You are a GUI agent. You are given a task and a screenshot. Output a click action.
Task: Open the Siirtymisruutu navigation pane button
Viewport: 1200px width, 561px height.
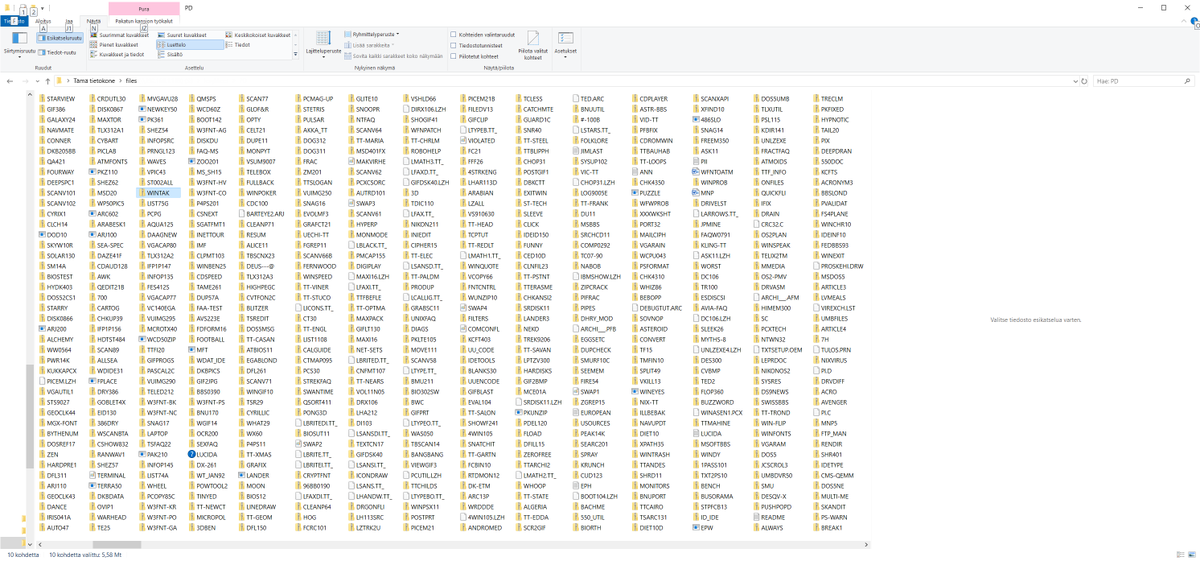[x=18, y=43]
